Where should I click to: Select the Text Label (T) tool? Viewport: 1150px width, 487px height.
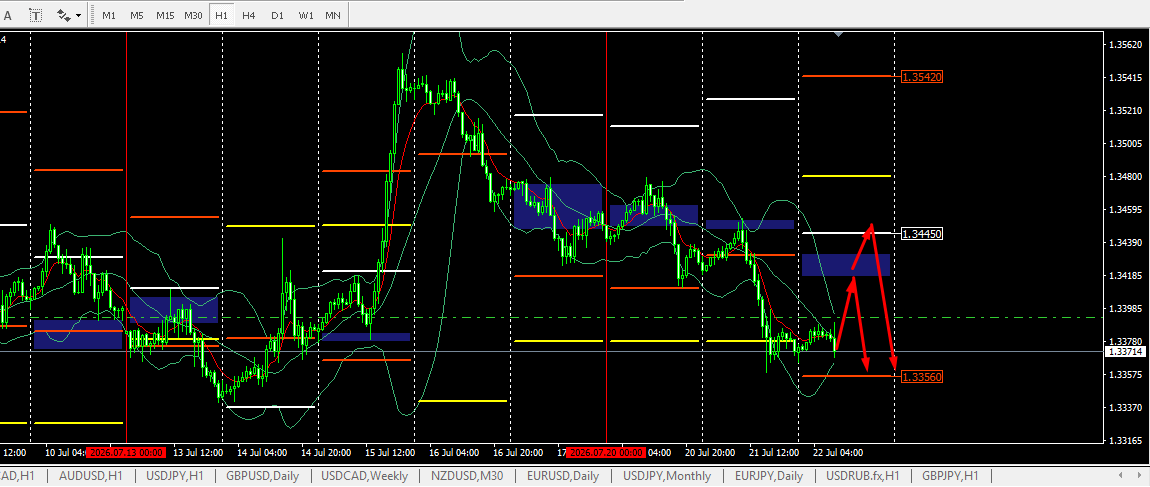[36, 15]
